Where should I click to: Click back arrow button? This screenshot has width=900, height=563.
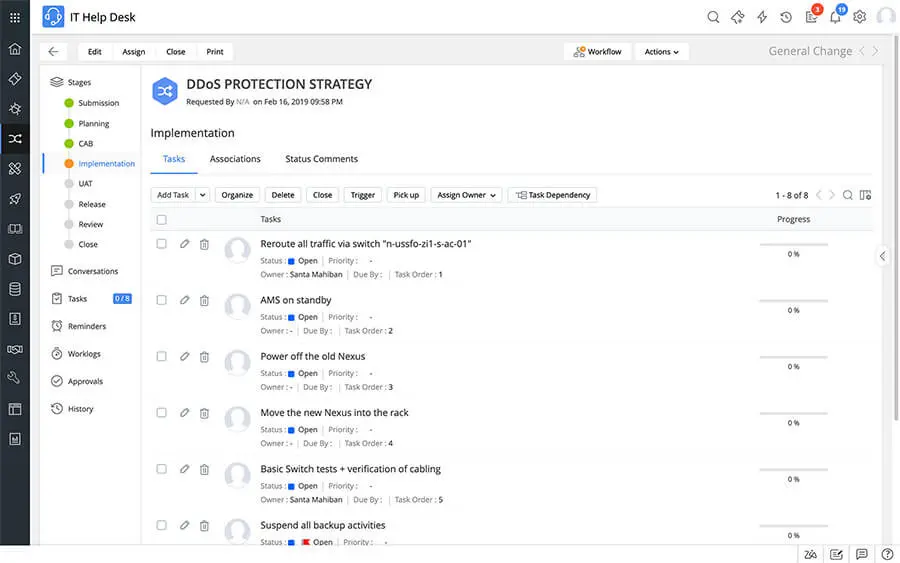(53, 52)
